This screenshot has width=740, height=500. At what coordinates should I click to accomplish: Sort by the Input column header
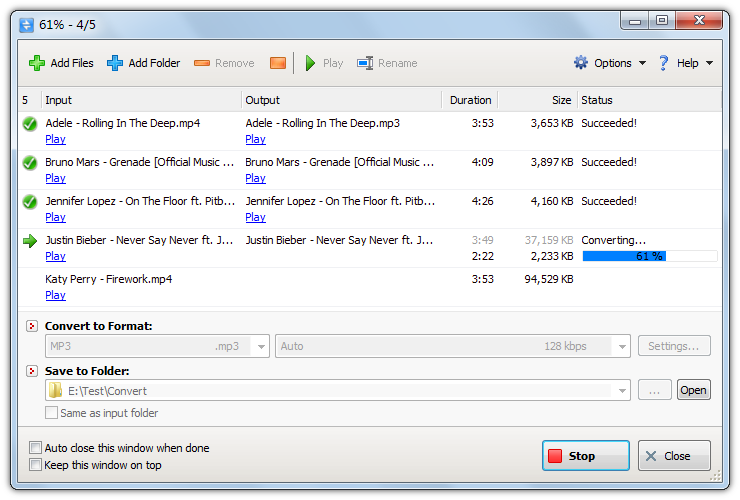141,100
